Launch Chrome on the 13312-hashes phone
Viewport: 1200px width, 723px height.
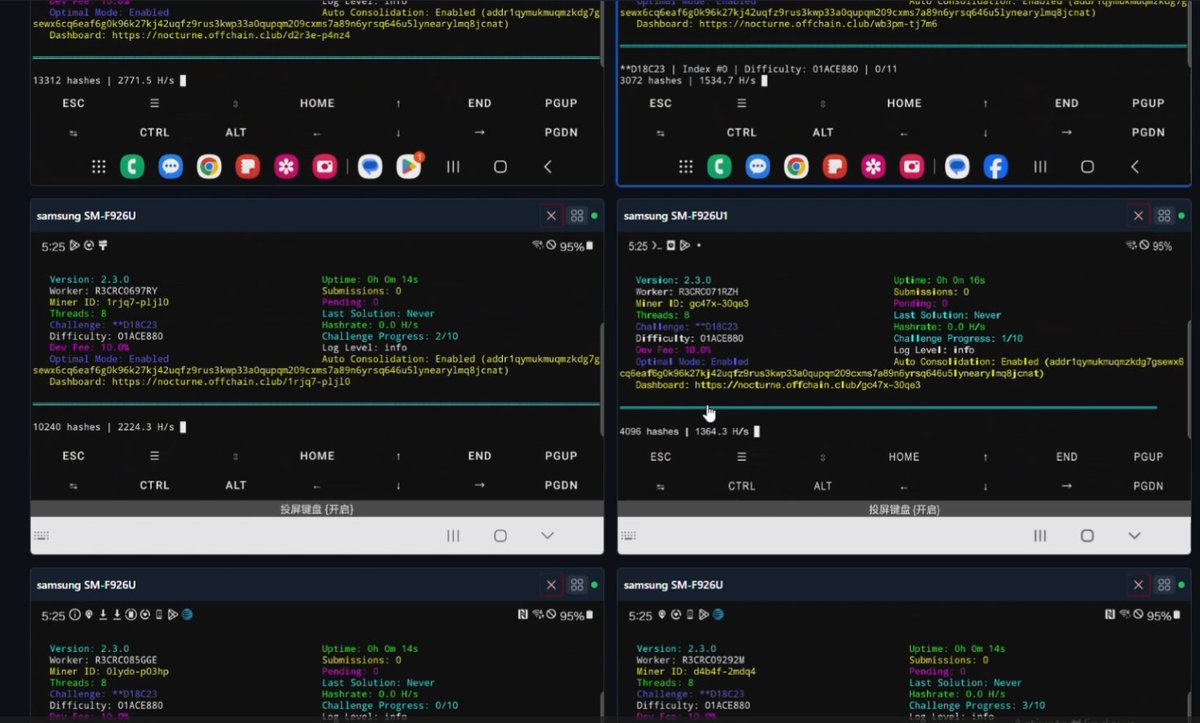click(209, 167)
